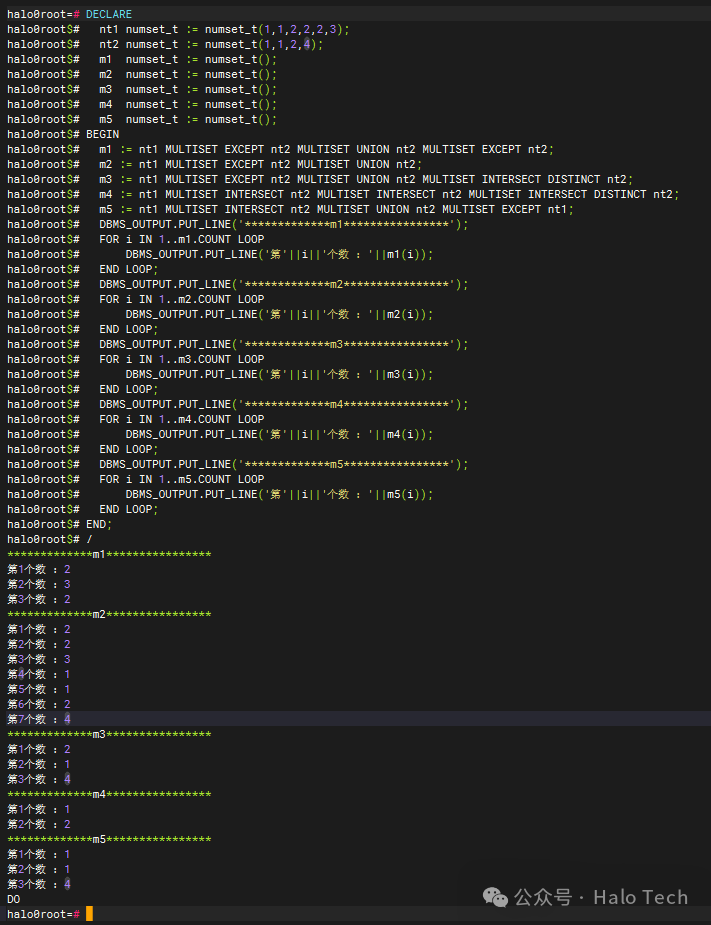Select the m4 := assignment statement
This screenshot has width=711, height=925.
point(389,195)
